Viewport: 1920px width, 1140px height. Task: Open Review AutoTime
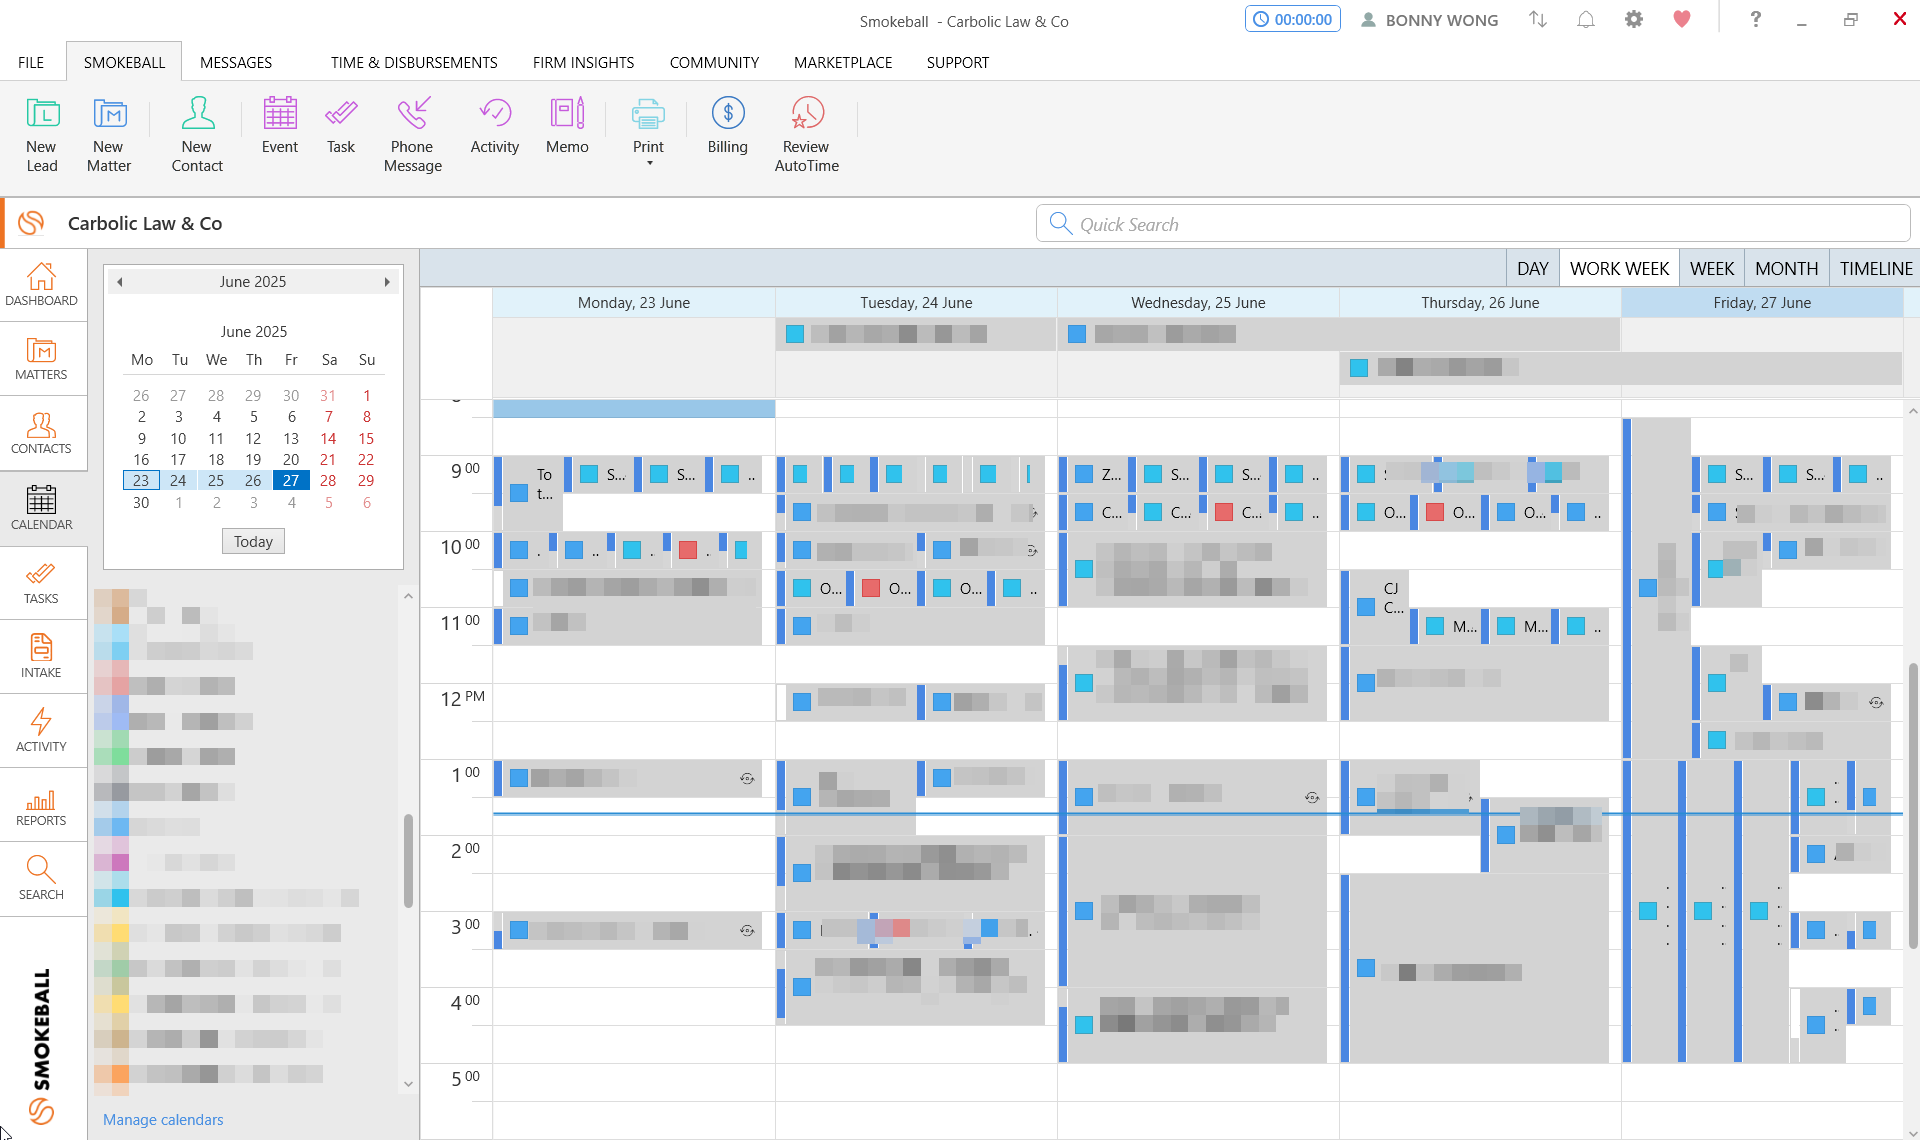pos(807,135)
